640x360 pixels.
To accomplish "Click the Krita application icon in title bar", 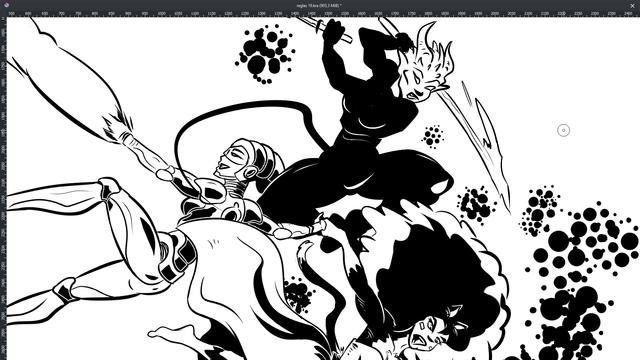I will [6, 5].
